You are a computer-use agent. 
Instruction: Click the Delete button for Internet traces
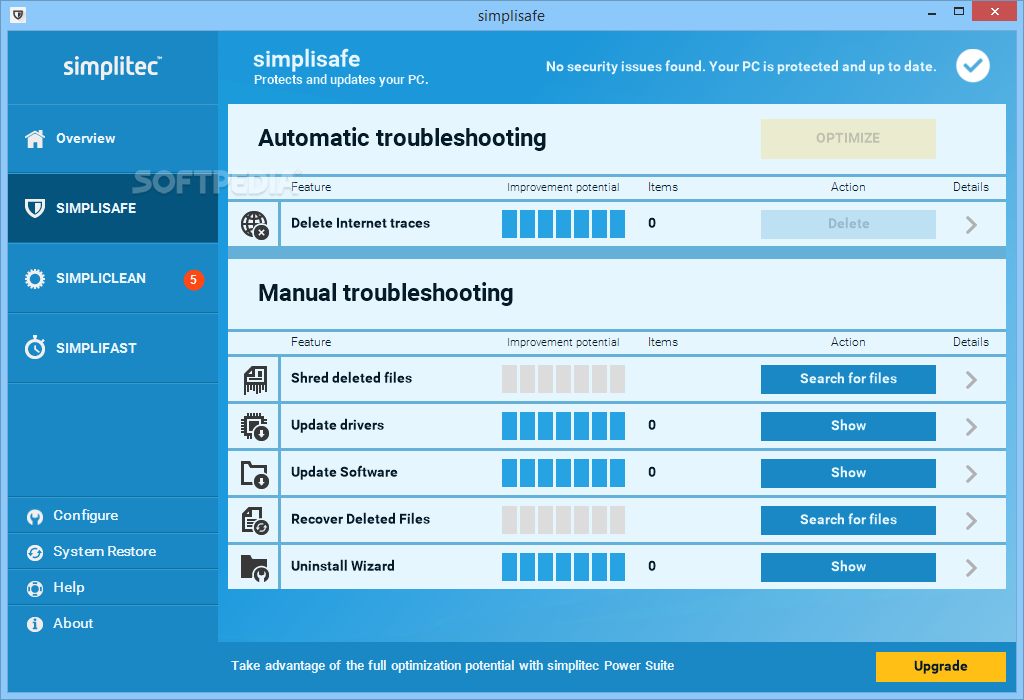pos(848,224)
